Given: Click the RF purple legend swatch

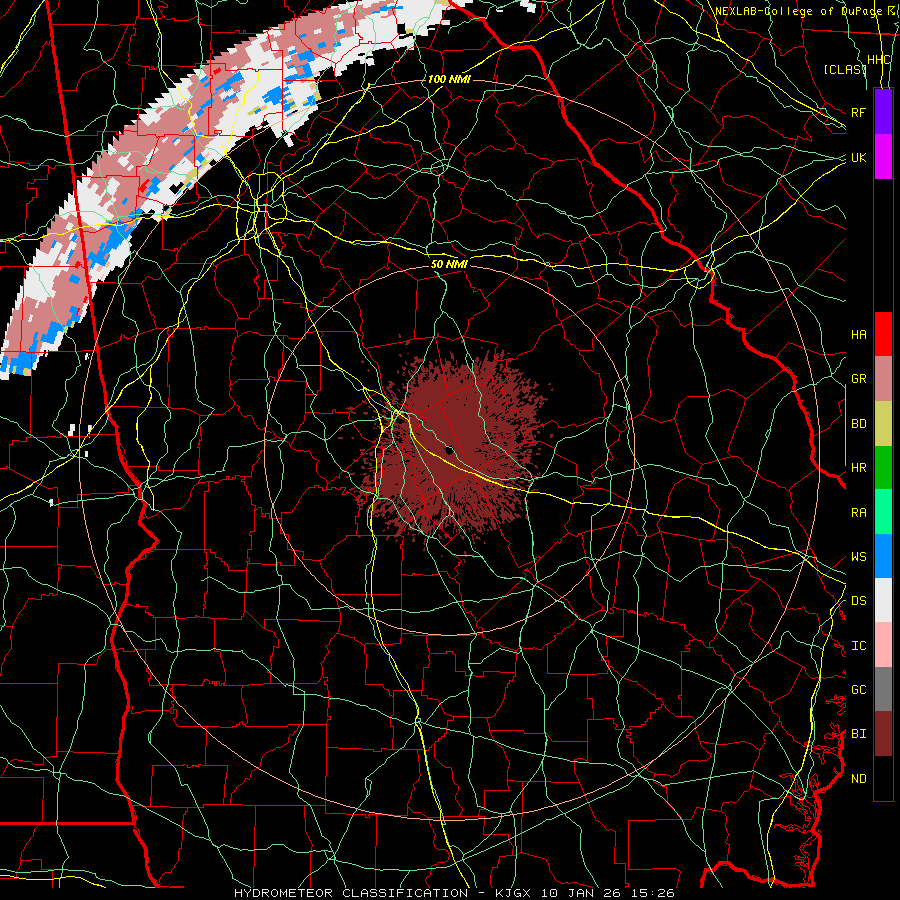Looking at the screenshot, I should (x=883, y=112).
